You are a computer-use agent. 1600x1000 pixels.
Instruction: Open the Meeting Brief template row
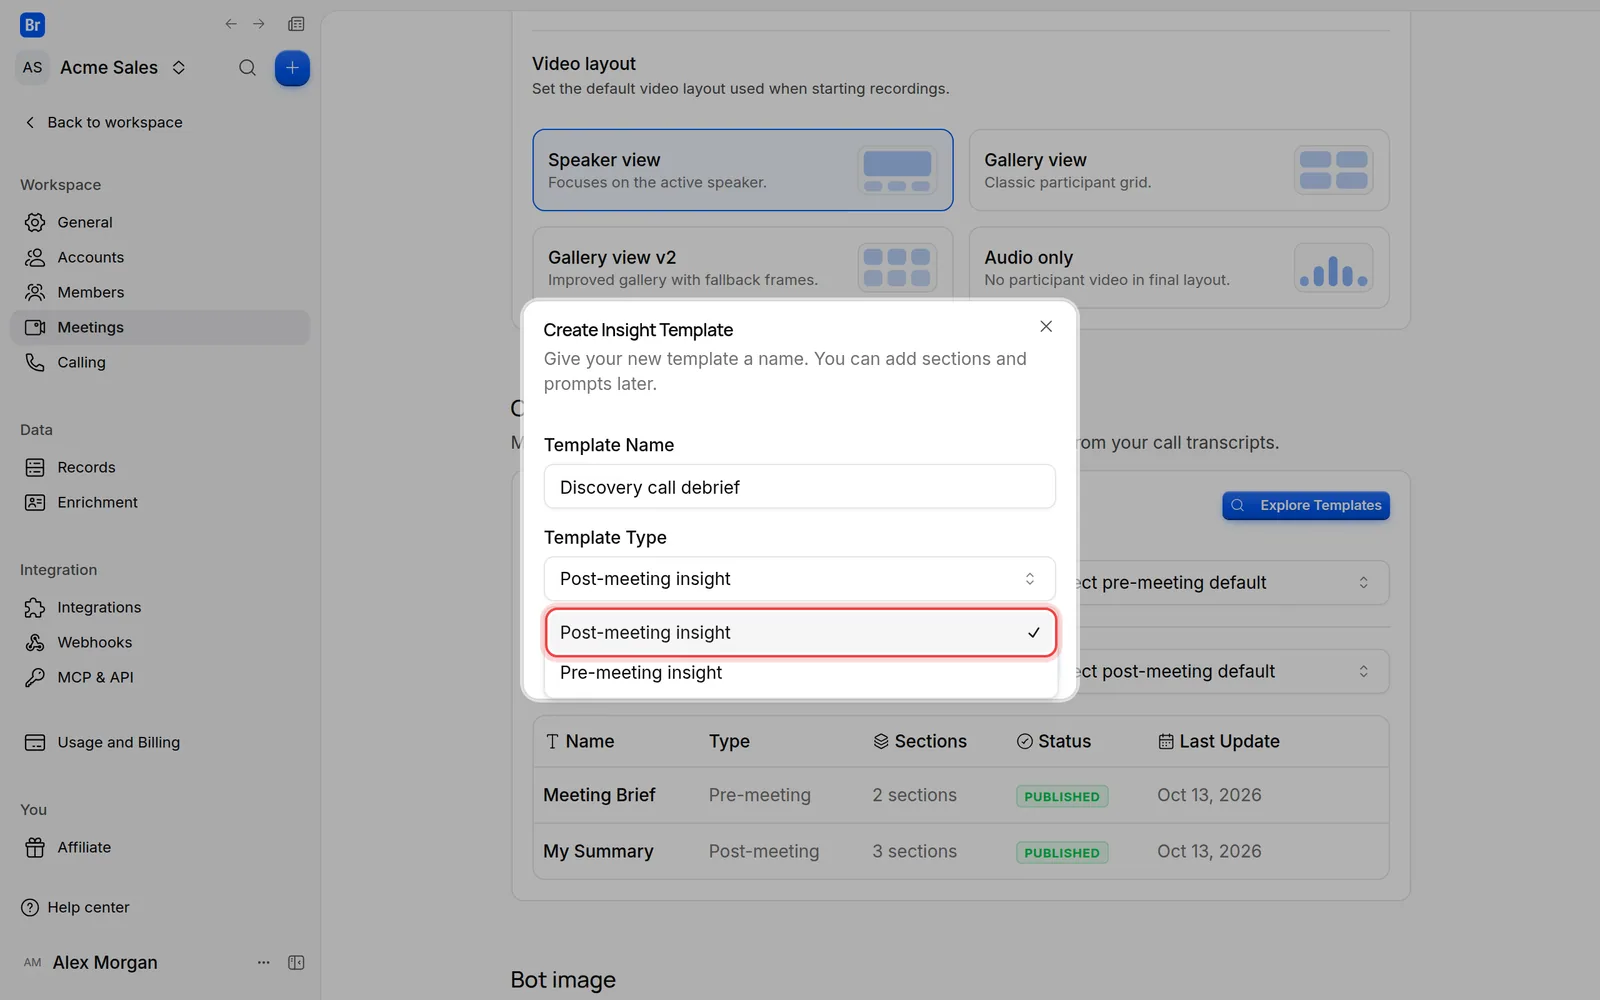click(961, 796)
